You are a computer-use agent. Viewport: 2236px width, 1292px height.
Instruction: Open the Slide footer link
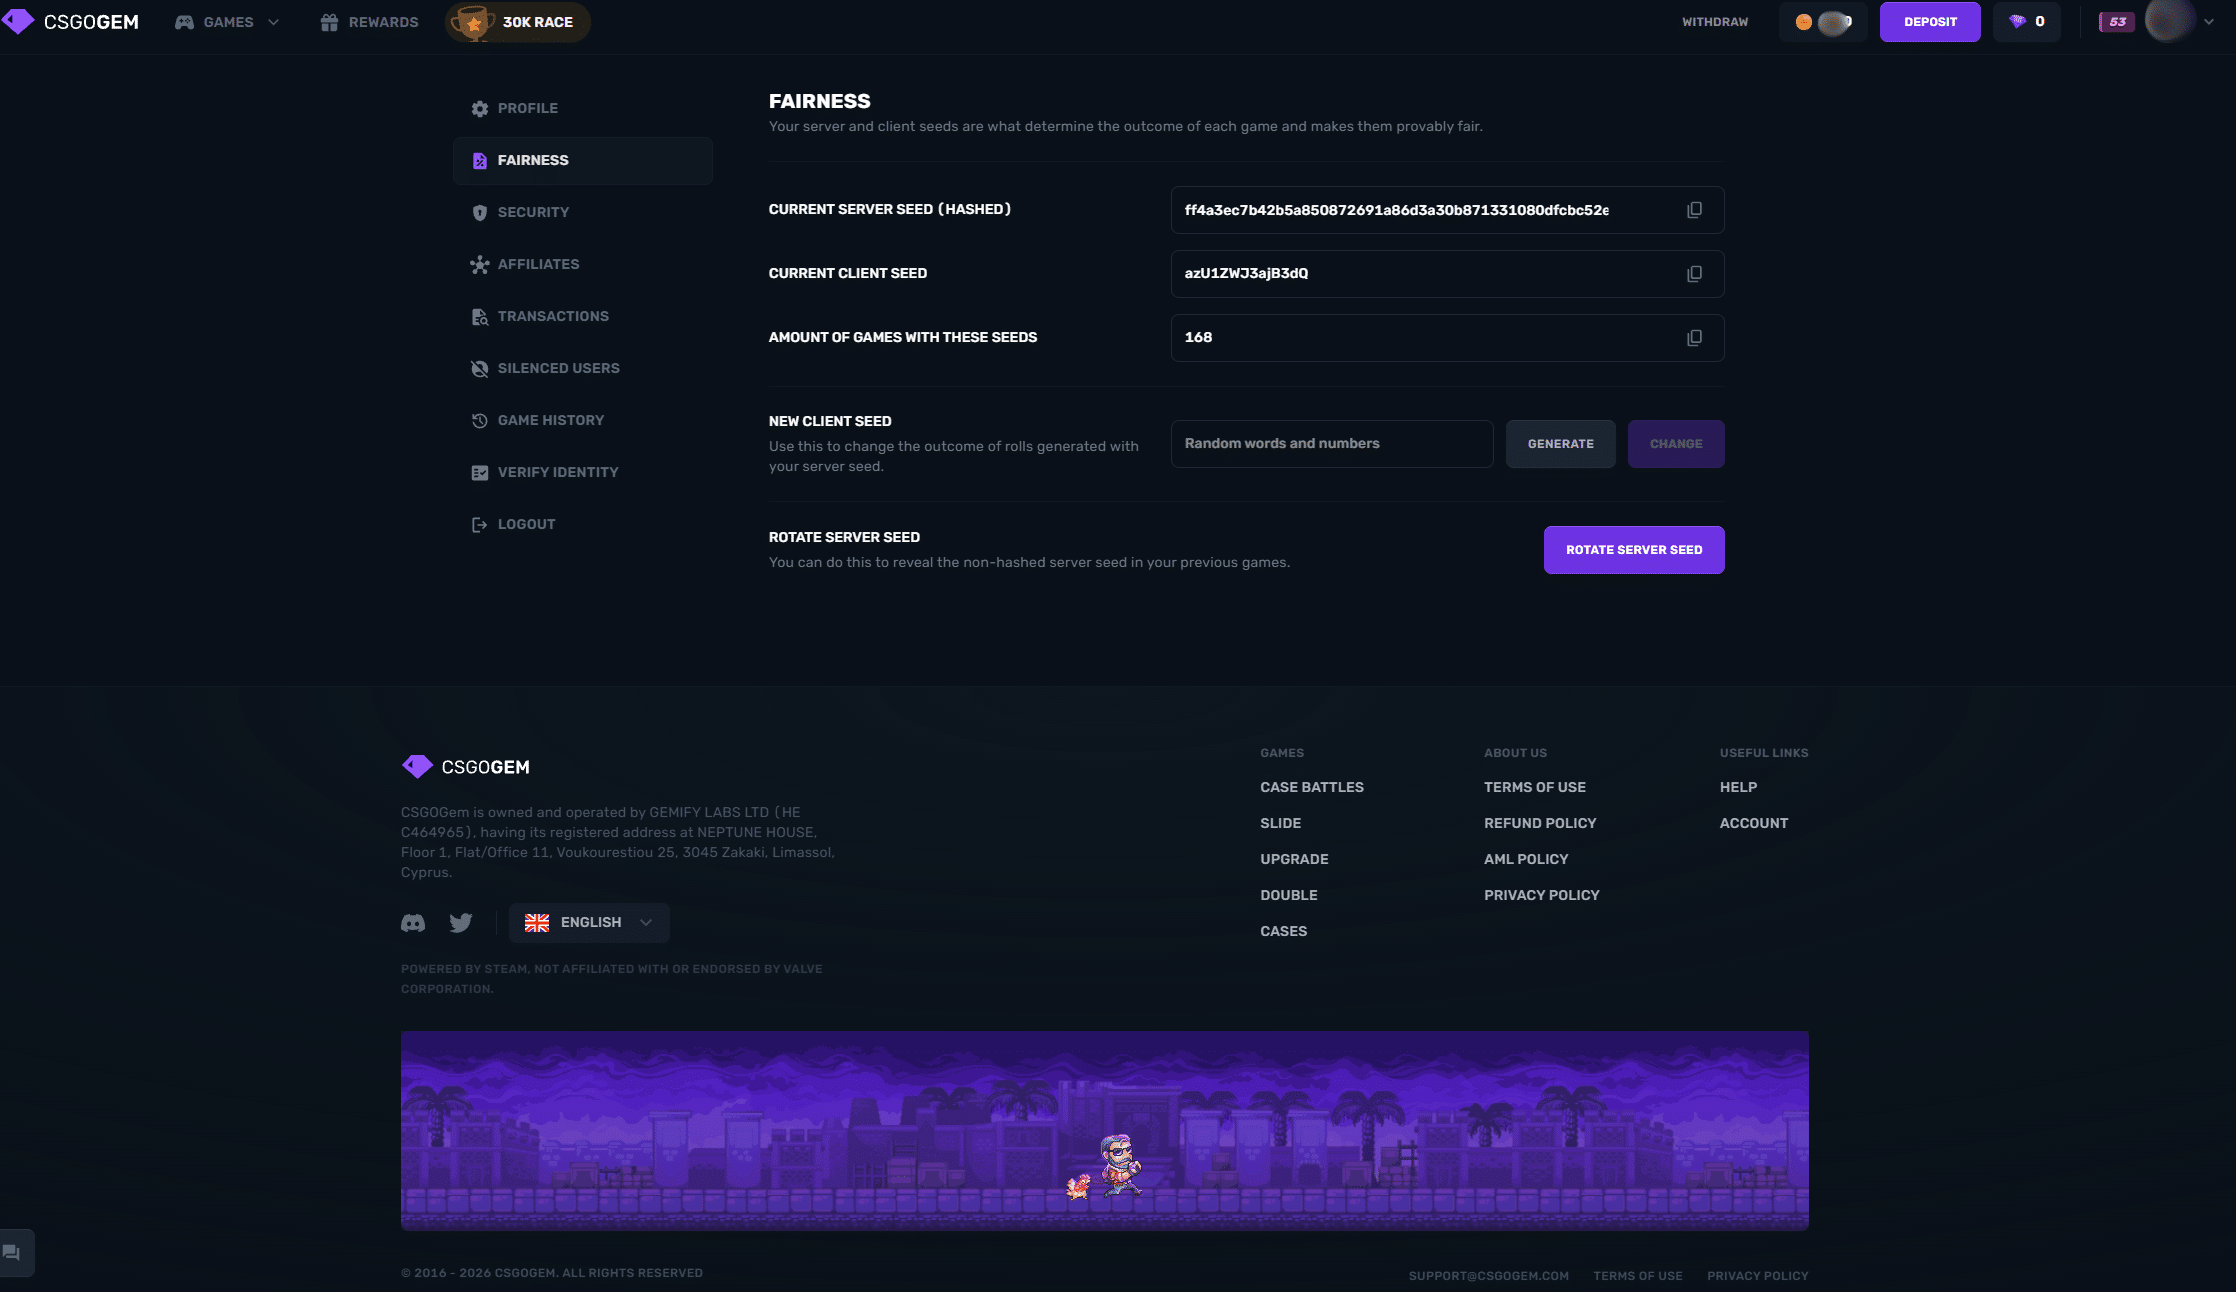pyautogui.click(x=1280, y=823)
